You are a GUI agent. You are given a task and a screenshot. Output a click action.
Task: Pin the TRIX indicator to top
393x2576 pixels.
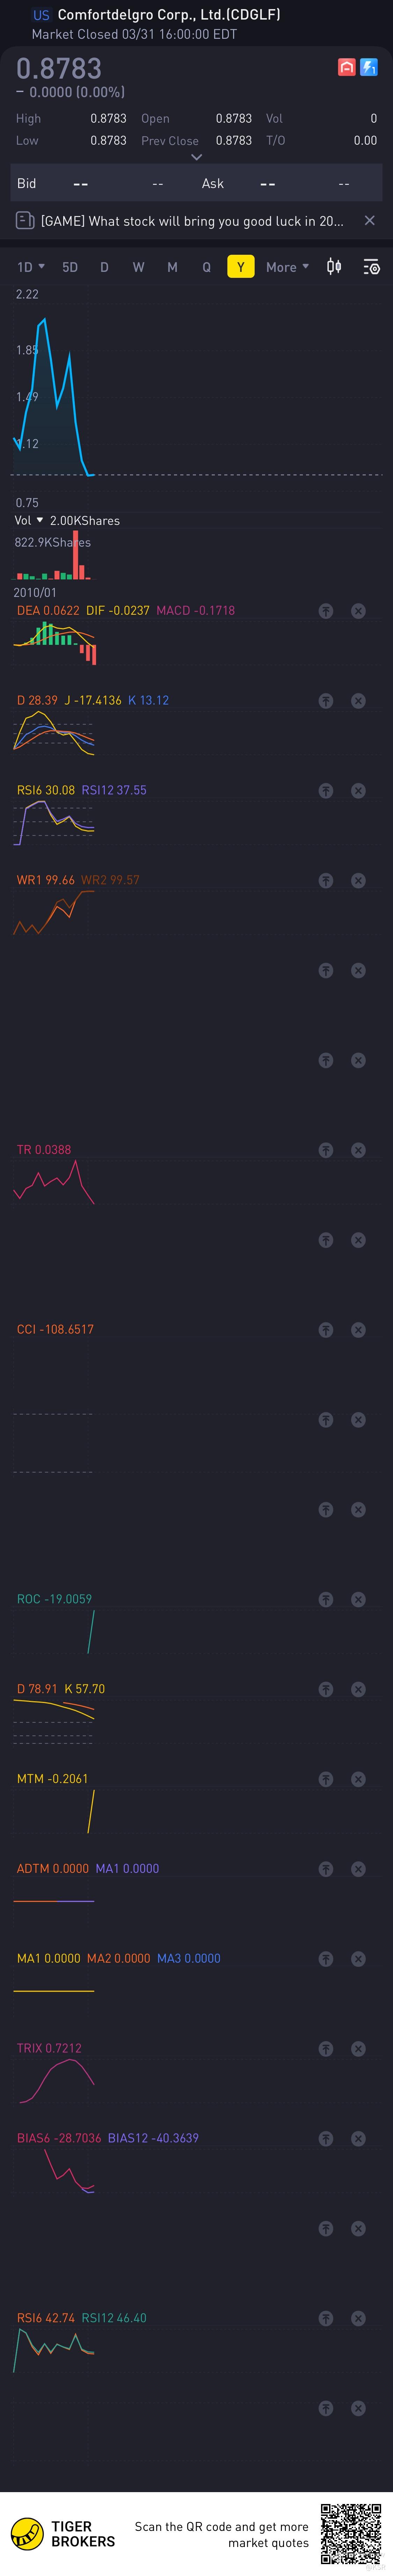tap(326, 2049)
